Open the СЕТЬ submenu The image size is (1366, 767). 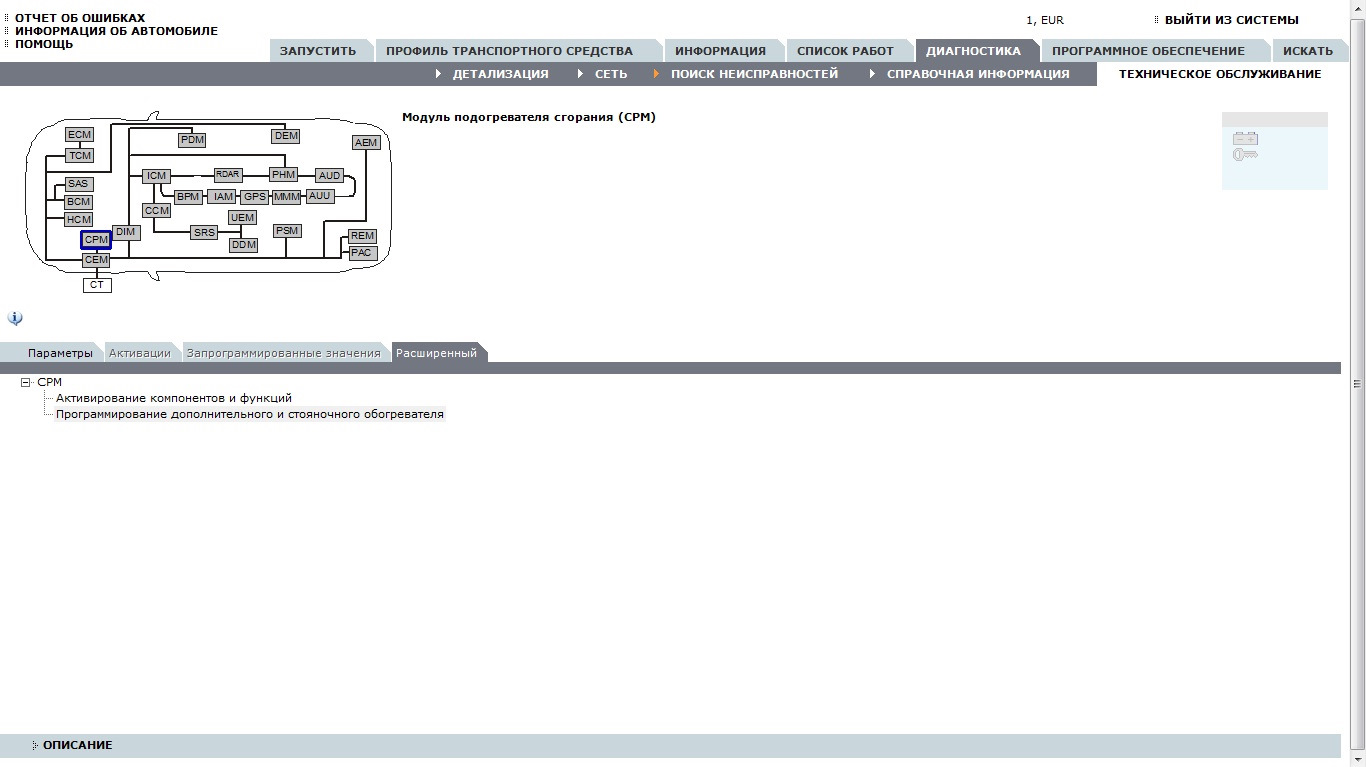611,74
